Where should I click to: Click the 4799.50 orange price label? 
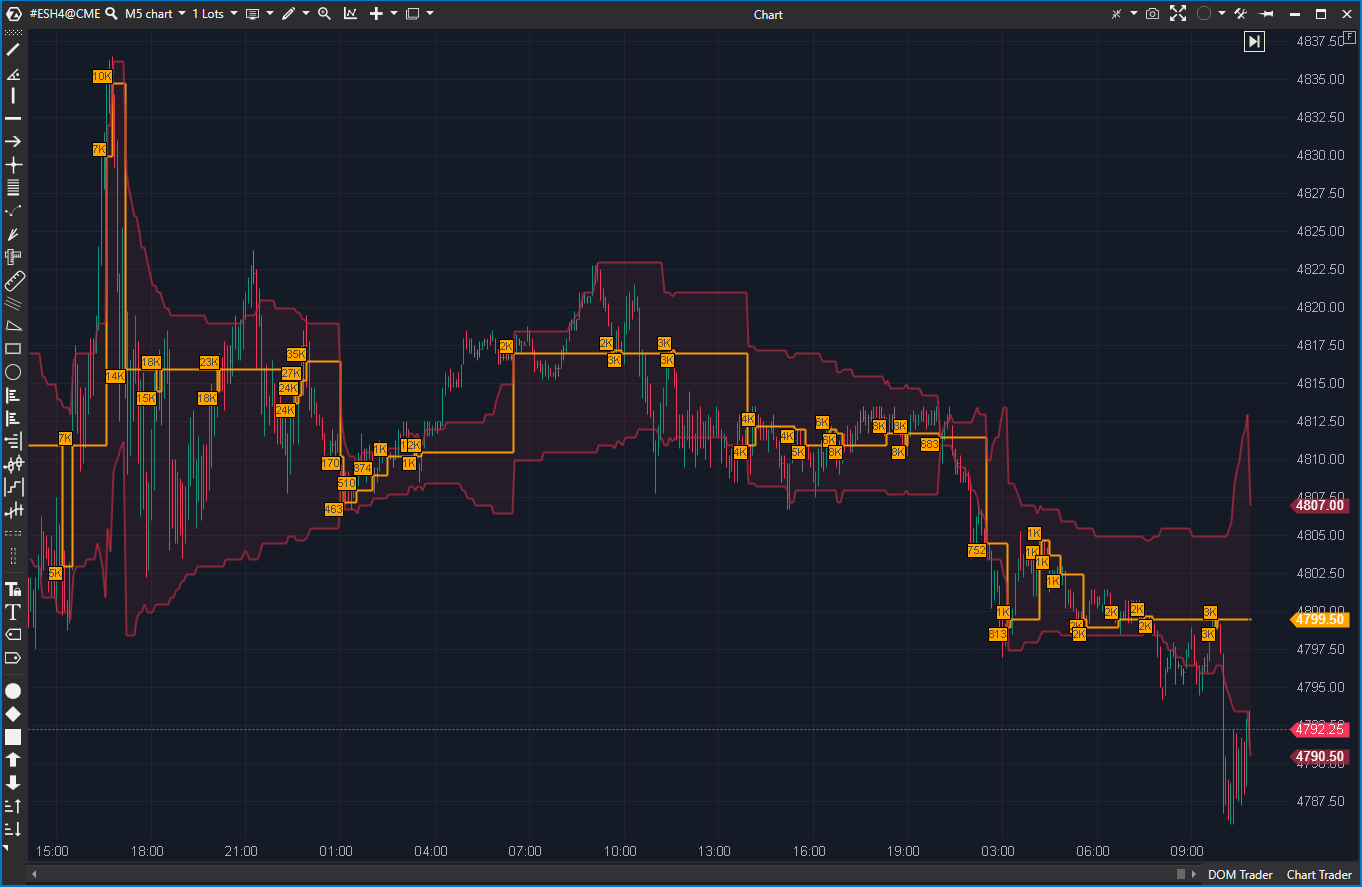[1320, 619]
